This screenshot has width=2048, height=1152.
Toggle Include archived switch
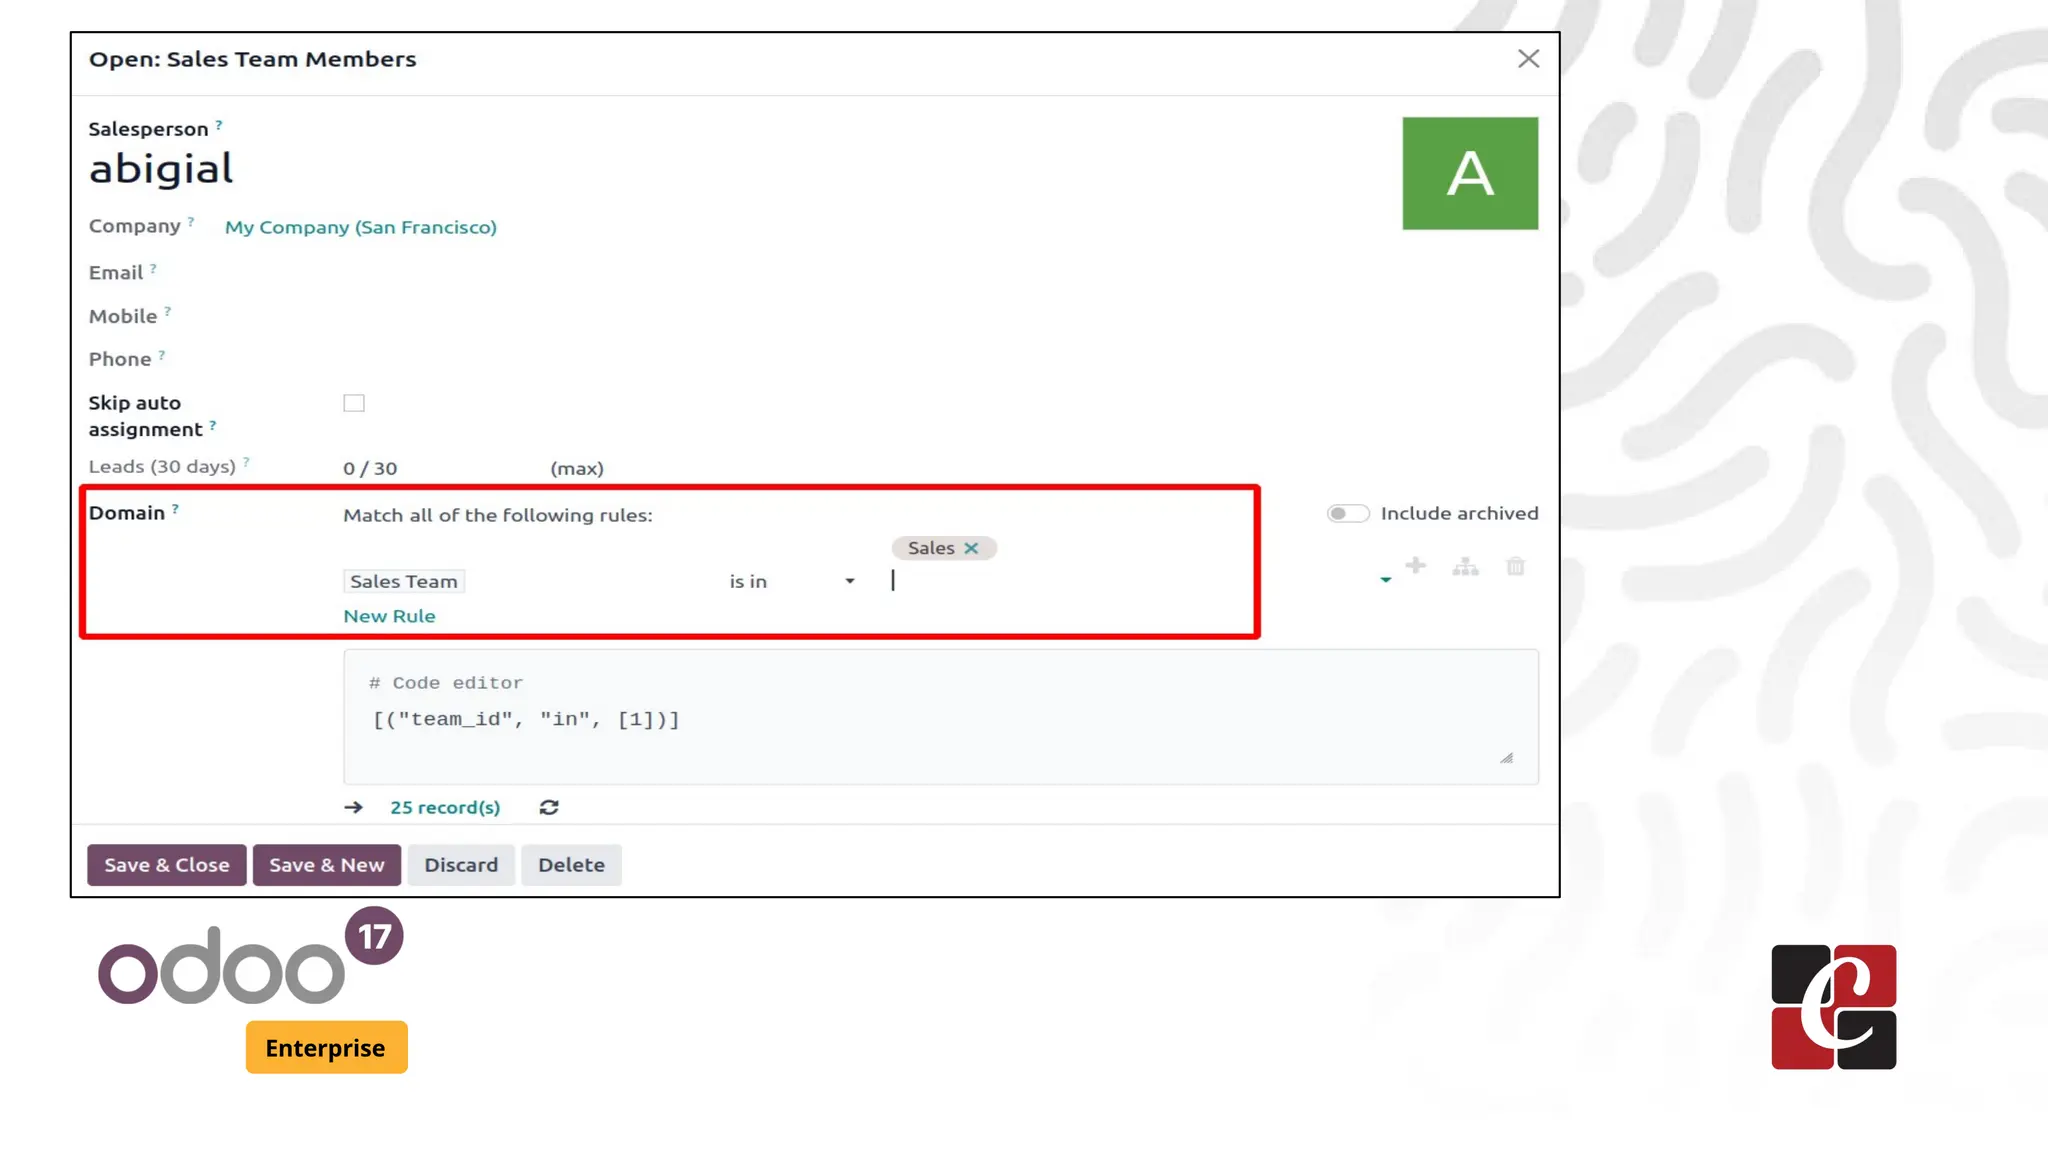[1347, 513]
